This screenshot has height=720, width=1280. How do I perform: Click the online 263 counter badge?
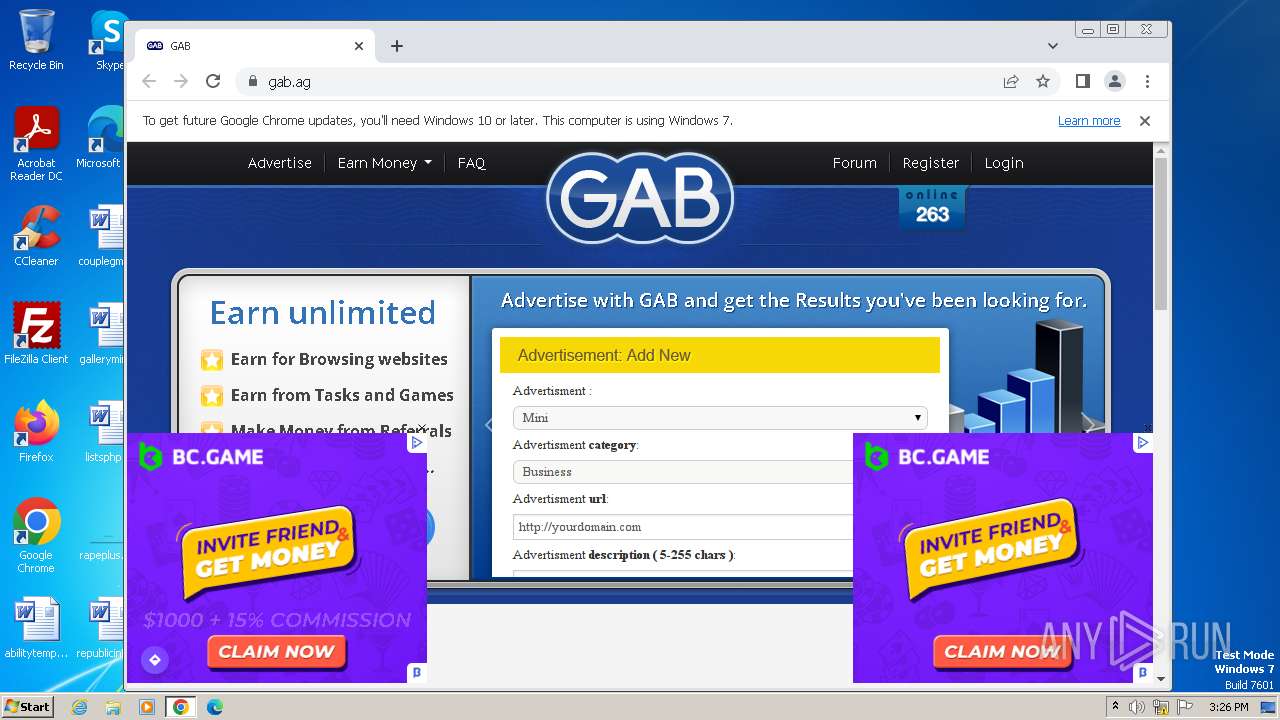pyautogui.click(x=932, y=207)
